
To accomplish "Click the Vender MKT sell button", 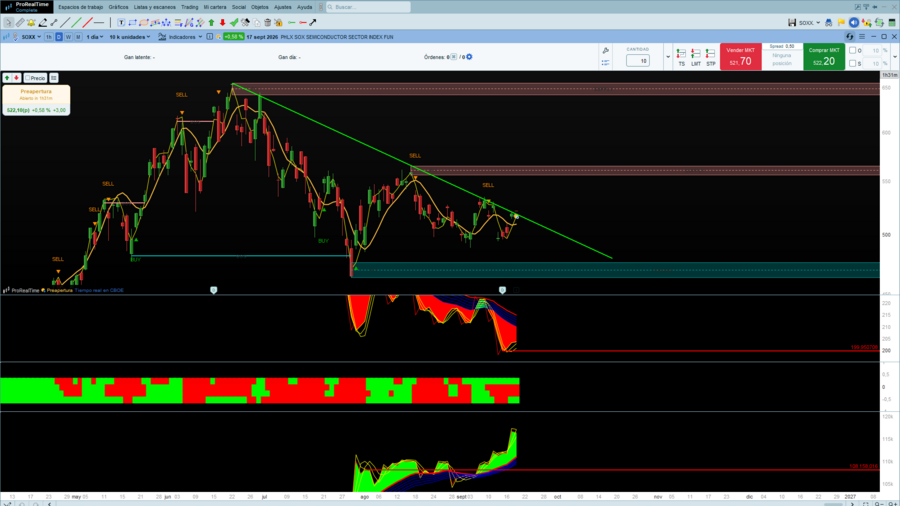I will pyautogui.click(x=740, y=57).
